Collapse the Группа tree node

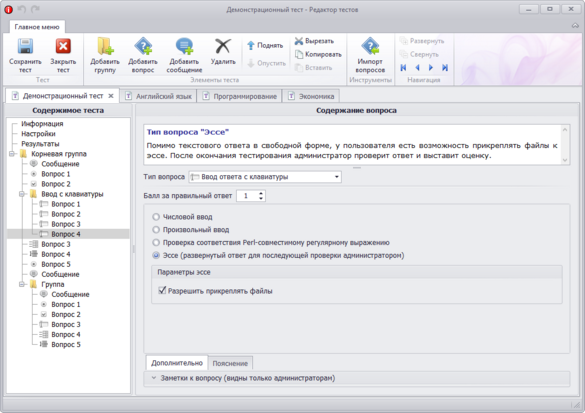[x=22, y=284]
